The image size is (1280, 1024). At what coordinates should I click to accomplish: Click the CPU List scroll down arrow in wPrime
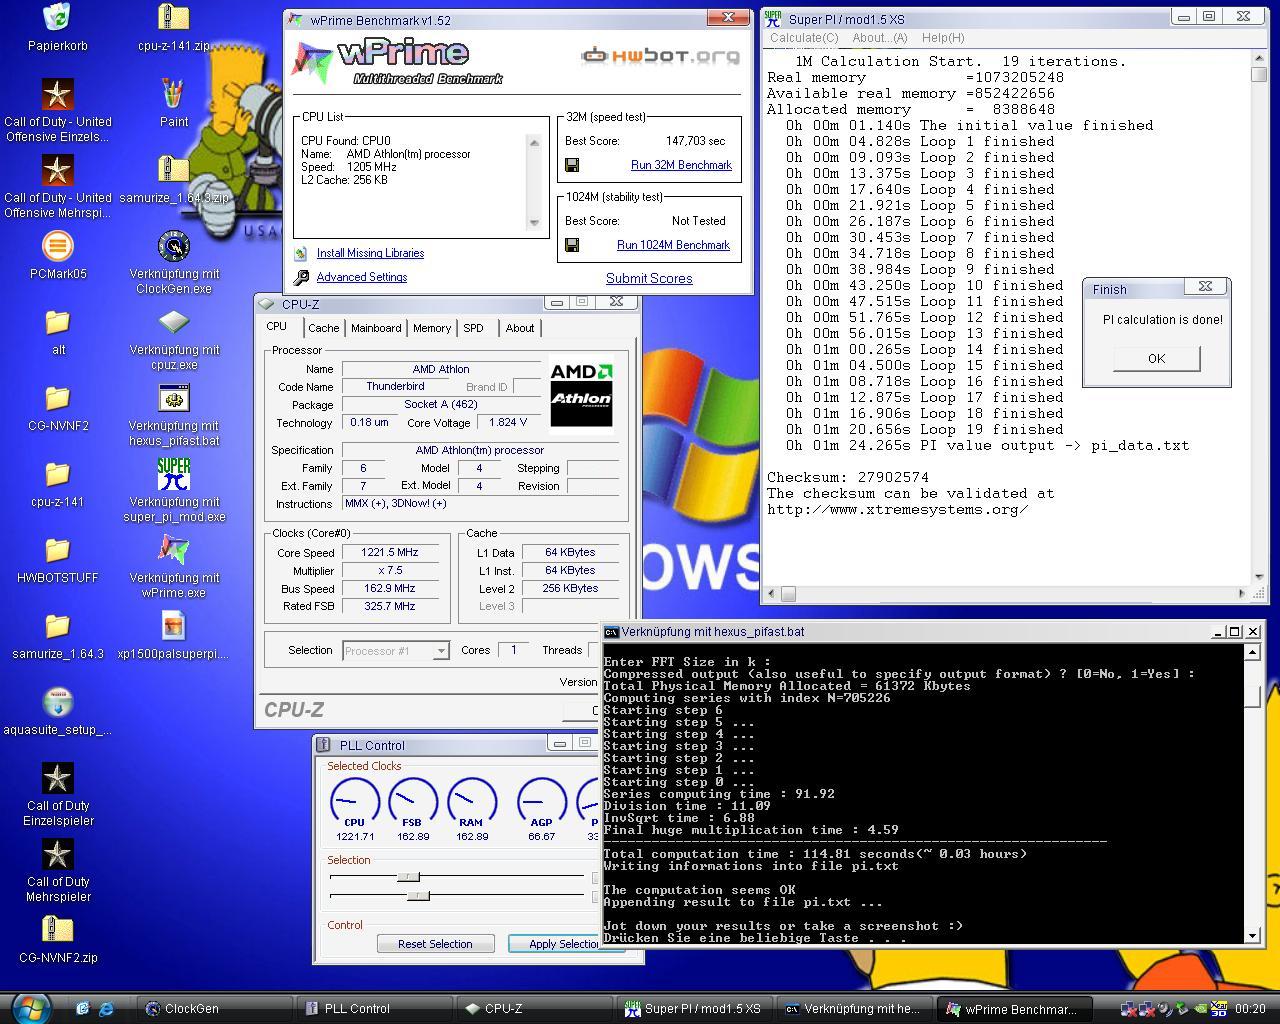[534, 222]
